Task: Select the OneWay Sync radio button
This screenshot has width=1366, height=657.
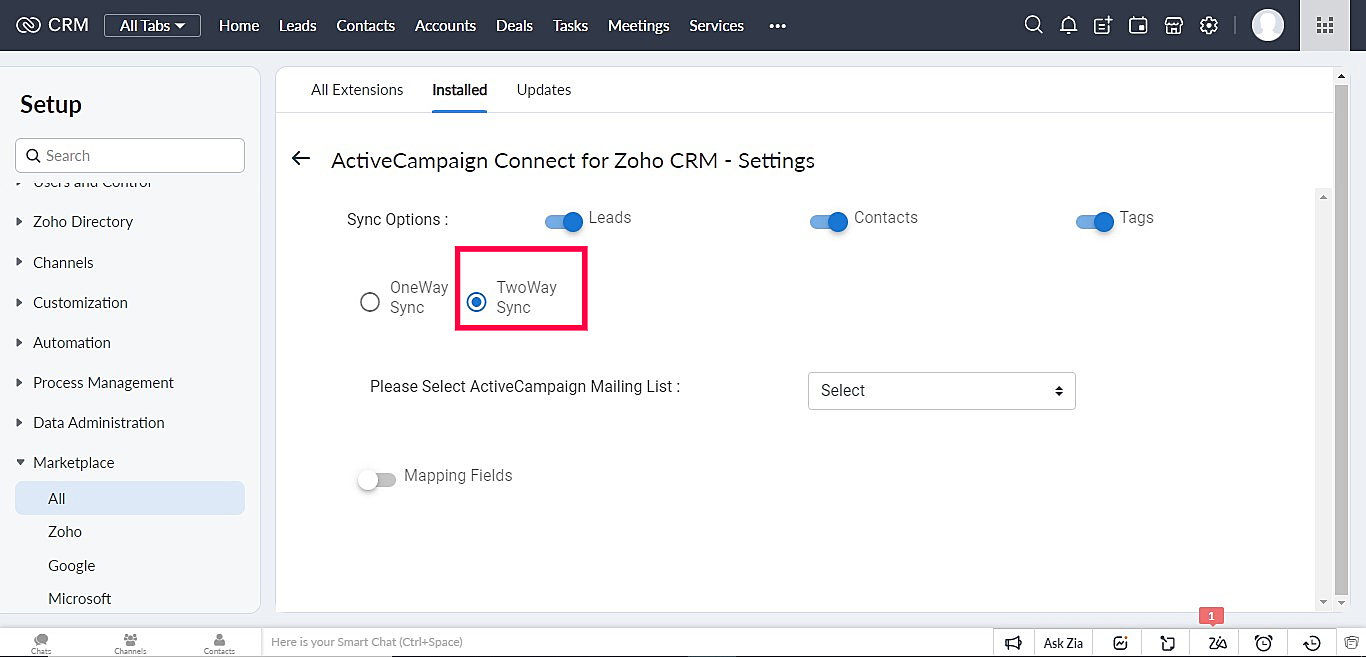Action: pos(370,302)
